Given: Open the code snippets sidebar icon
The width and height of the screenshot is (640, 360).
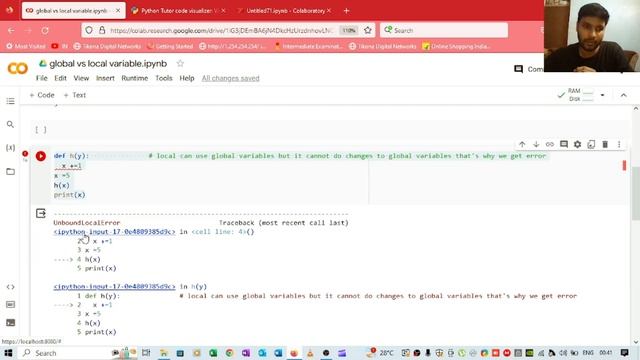Looking at the screenshot, I should [x=11, y=287].
